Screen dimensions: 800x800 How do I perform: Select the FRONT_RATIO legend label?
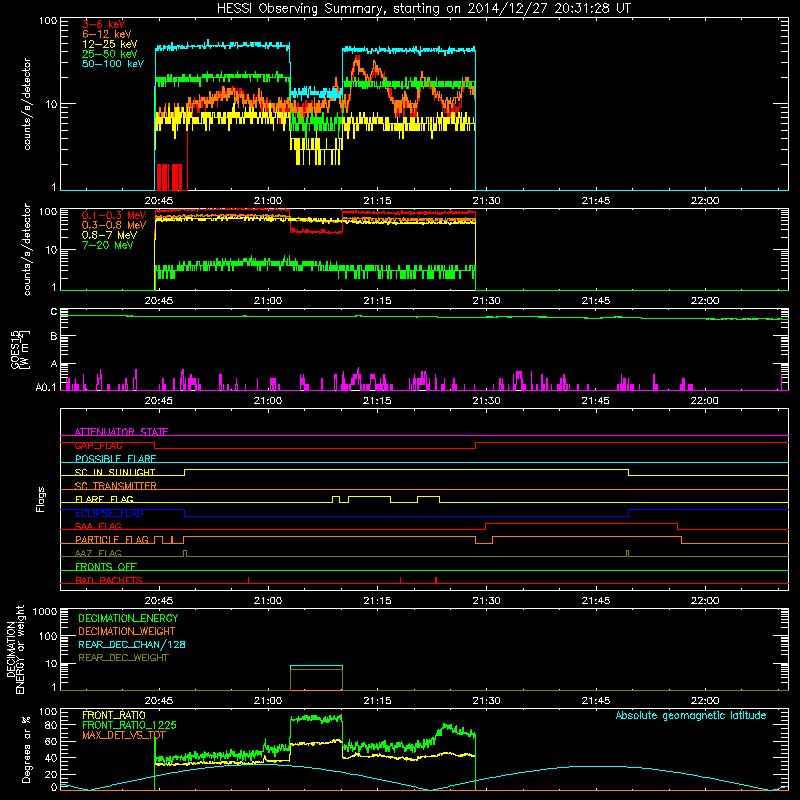pos(114,715)
